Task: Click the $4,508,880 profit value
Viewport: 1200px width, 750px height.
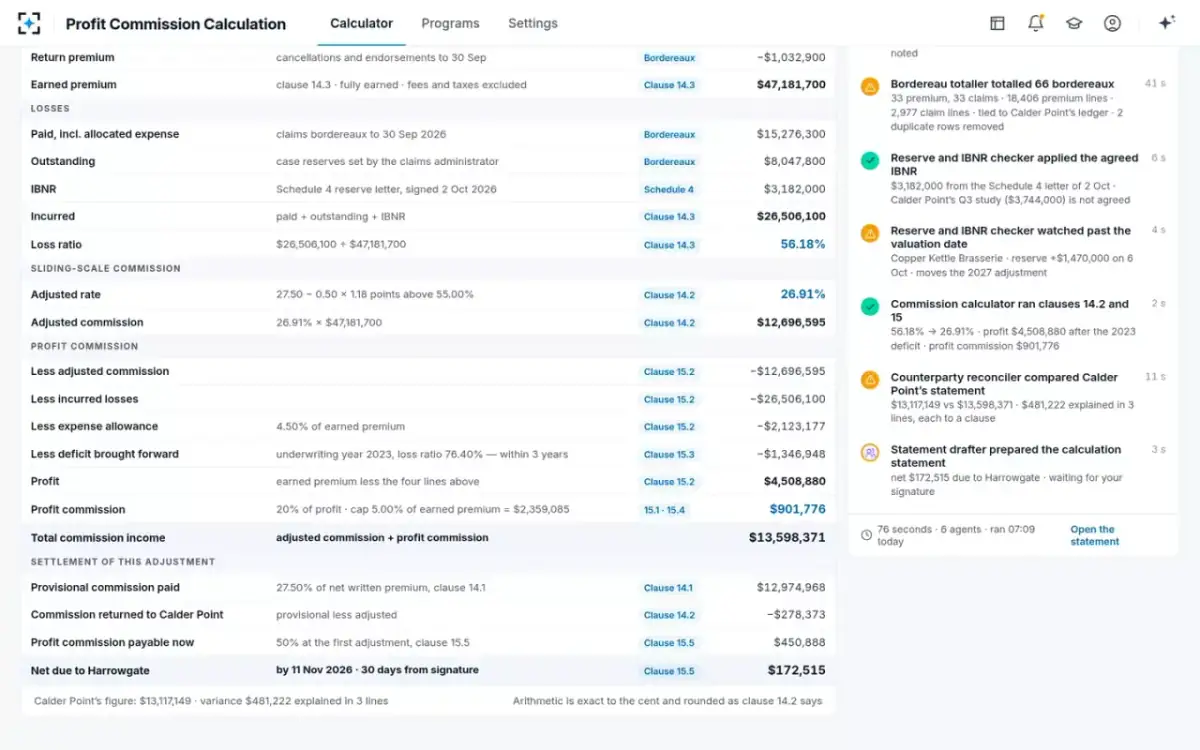Action: (x=795, y=481)
